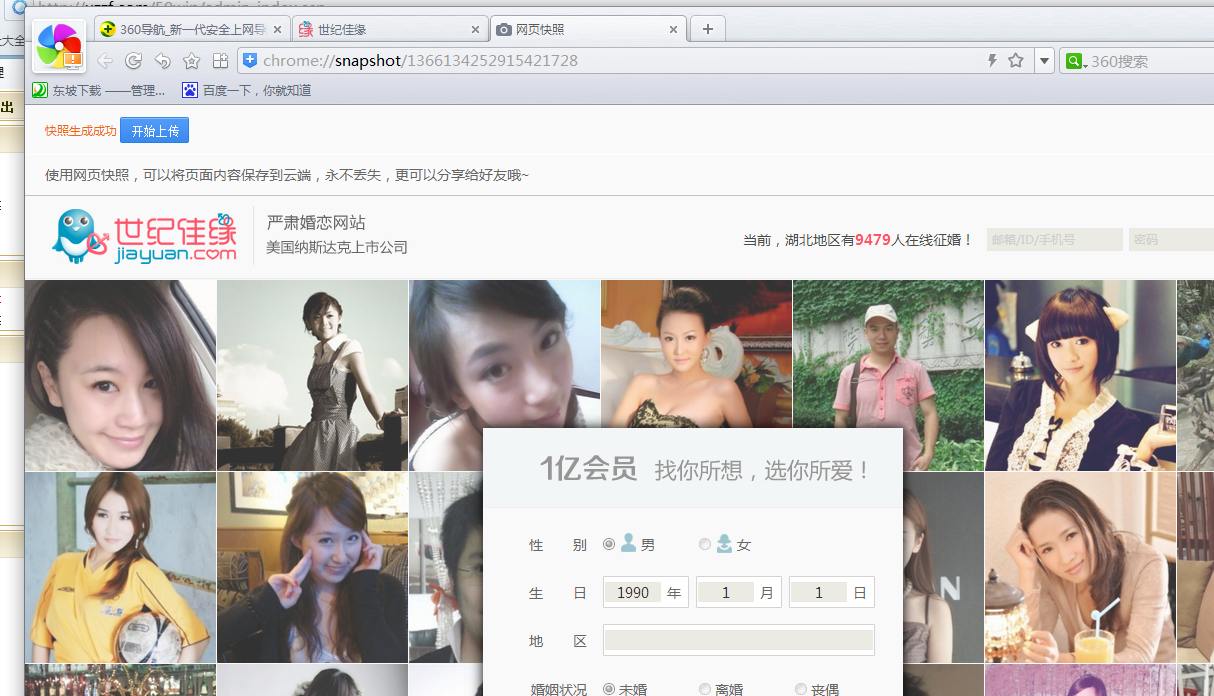Reload the page with refresh icon
Screen dimensions: 1214x696
[133, 61]
